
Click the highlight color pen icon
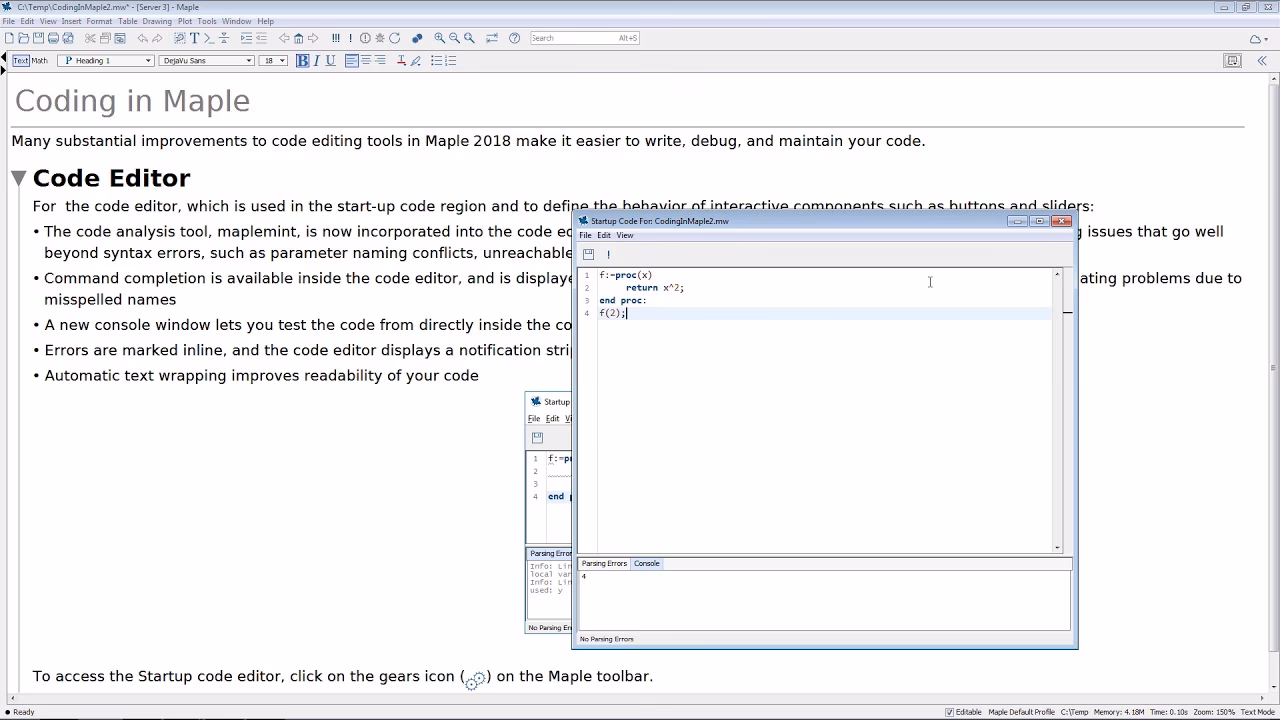point(416,60)
